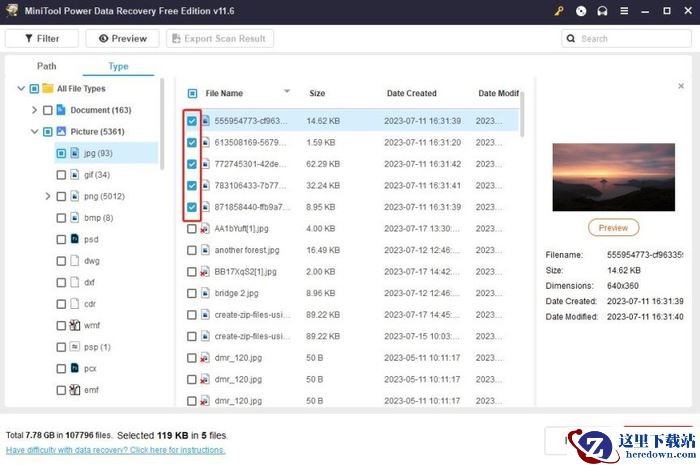The image size is (700, 465).
Task: Click the All File Types folder icon
Action: 48,88
